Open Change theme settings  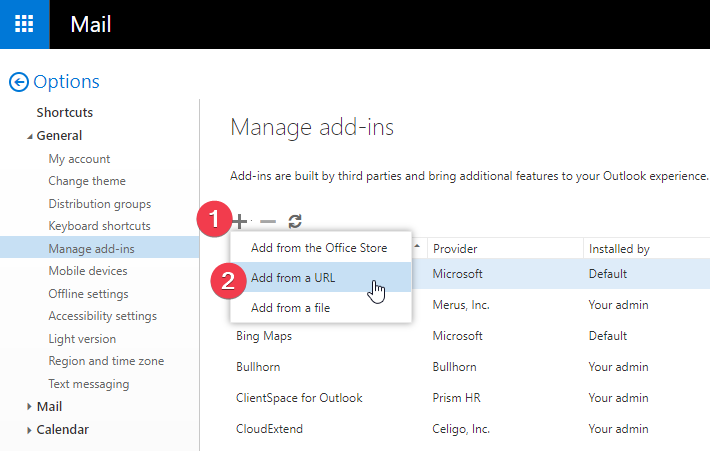[x=87, y=181]
